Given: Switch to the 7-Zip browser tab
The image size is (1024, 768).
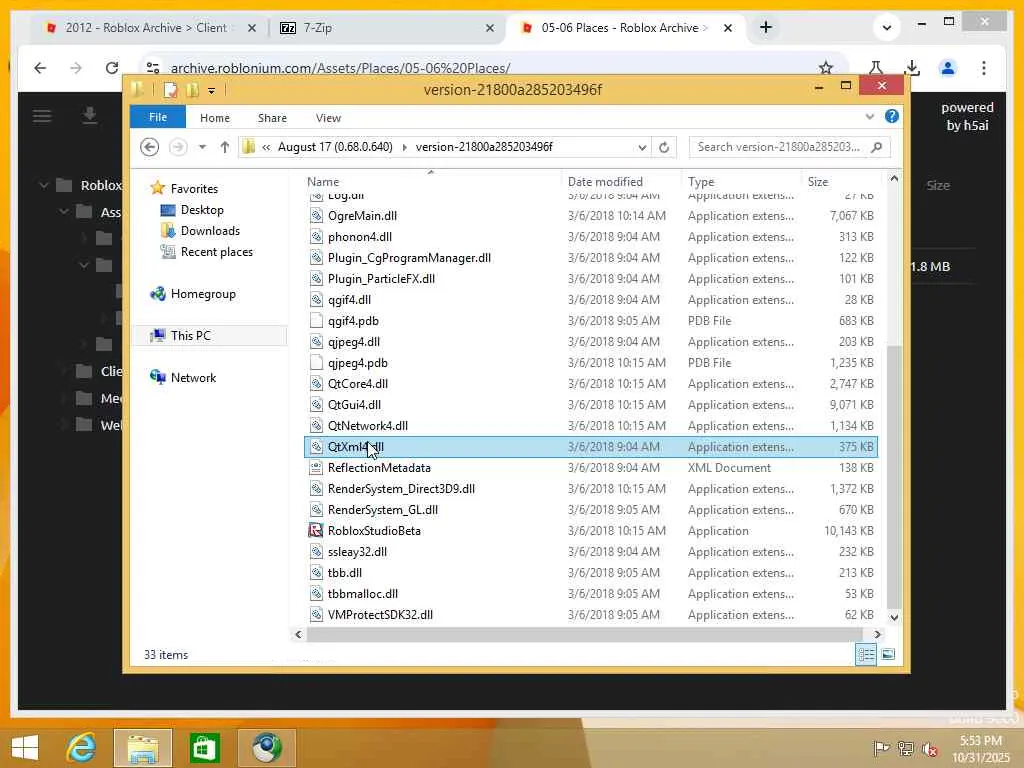Looking at the screenshot, I should (385, 27).
